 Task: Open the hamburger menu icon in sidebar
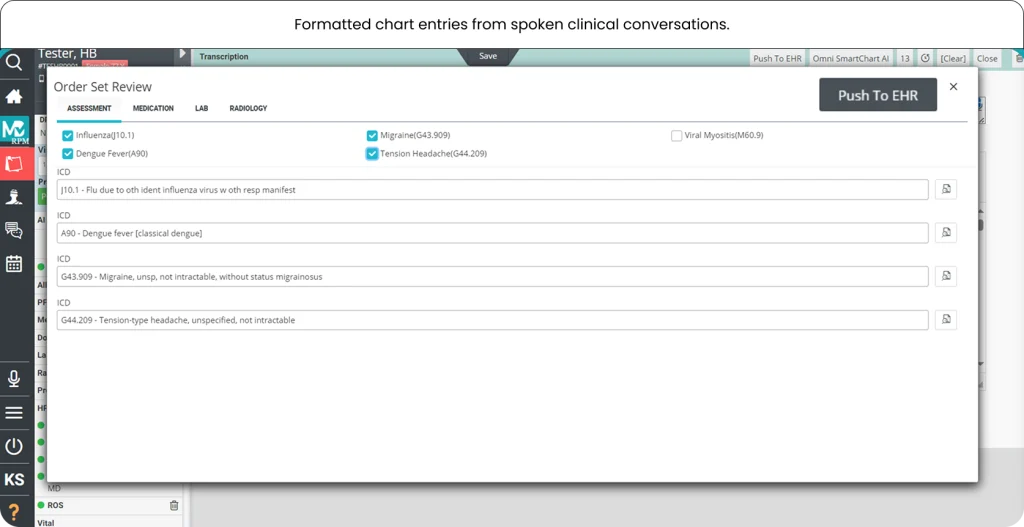pyautogui.click(x=14, y=412)
